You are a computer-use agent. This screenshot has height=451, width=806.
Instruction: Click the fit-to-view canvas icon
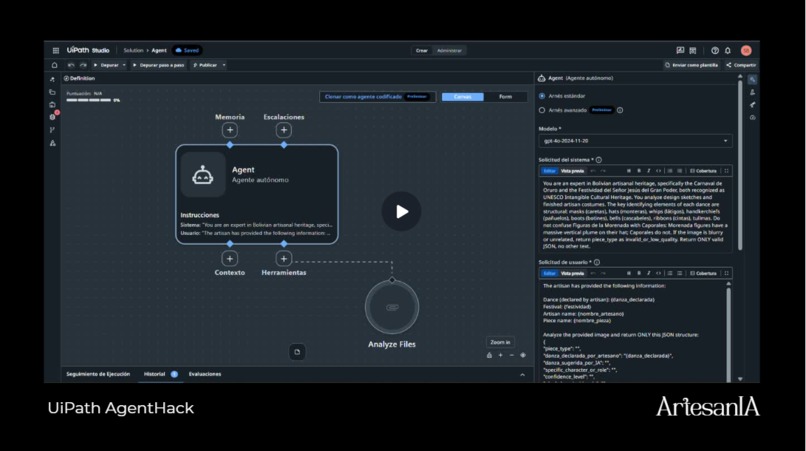523,355
